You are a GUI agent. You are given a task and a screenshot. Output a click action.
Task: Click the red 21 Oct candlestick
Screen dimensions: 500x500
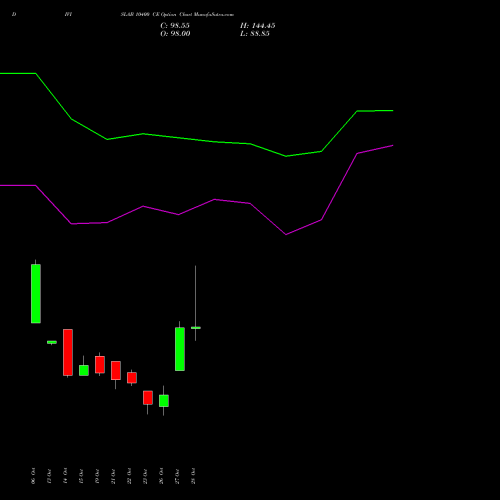coord(116,370)
